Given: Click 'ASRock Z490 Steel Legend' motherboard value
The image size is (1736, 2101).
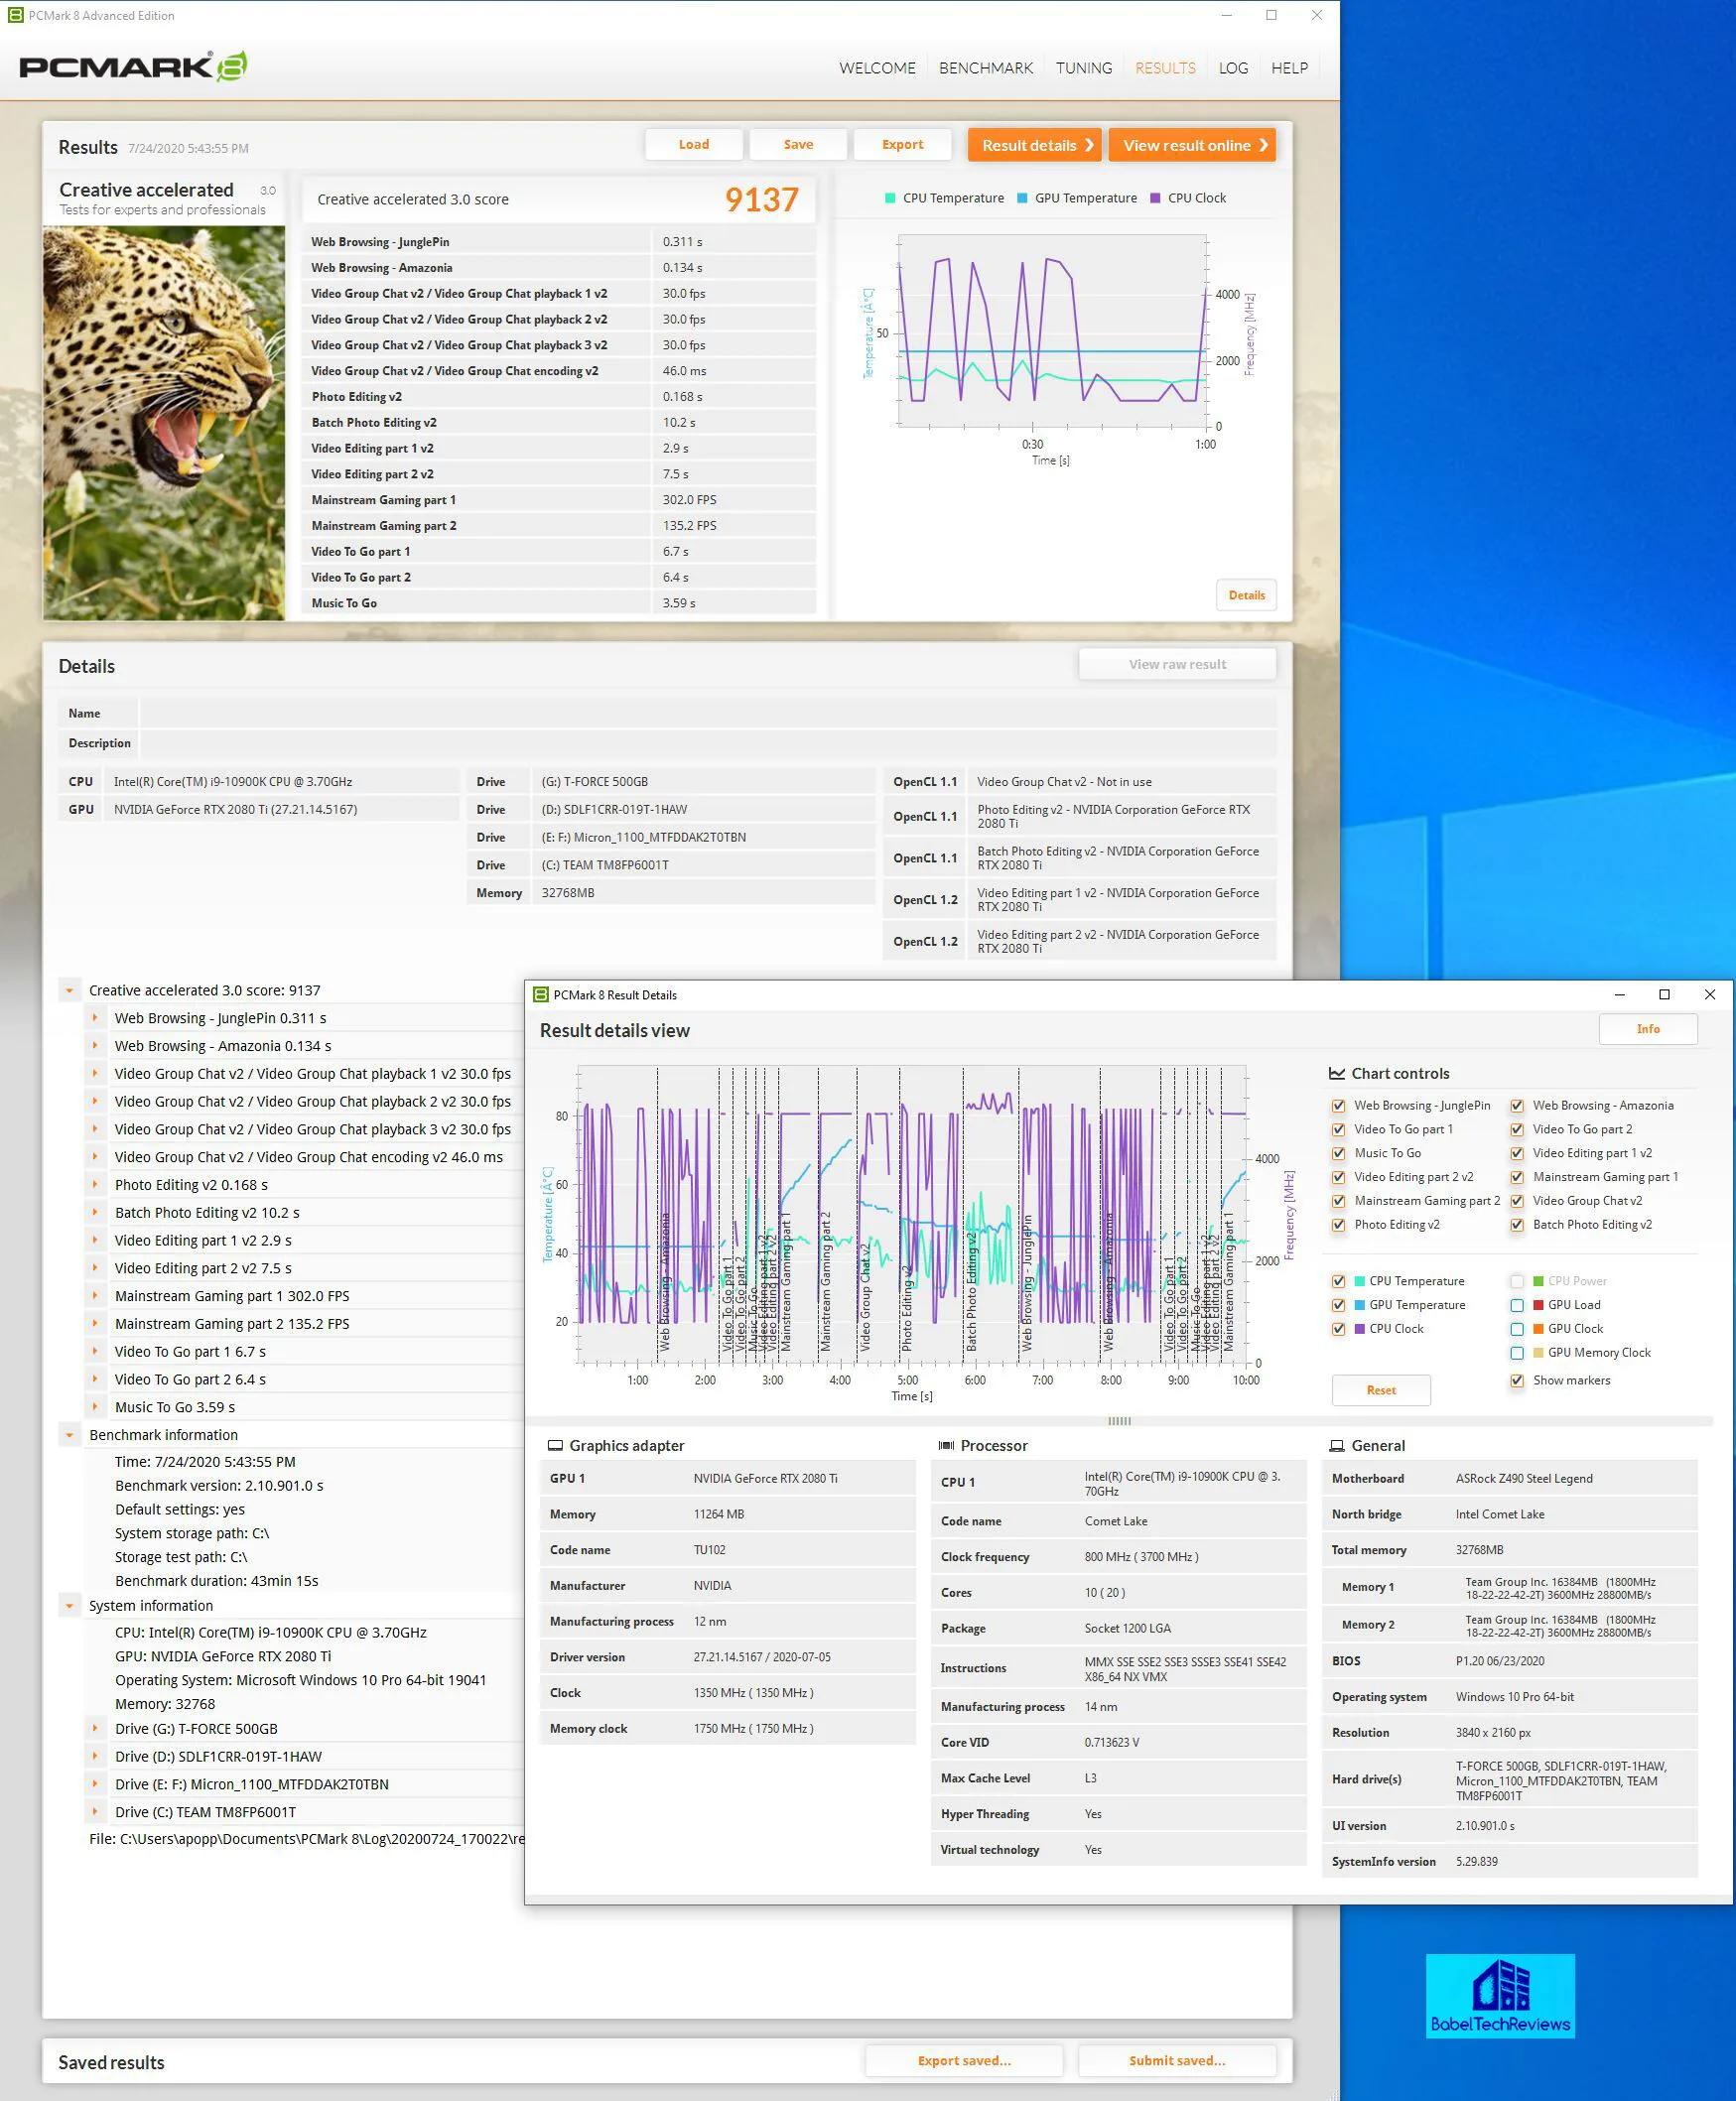Looking at the screenshot, I should (x=1524, y=1479).
